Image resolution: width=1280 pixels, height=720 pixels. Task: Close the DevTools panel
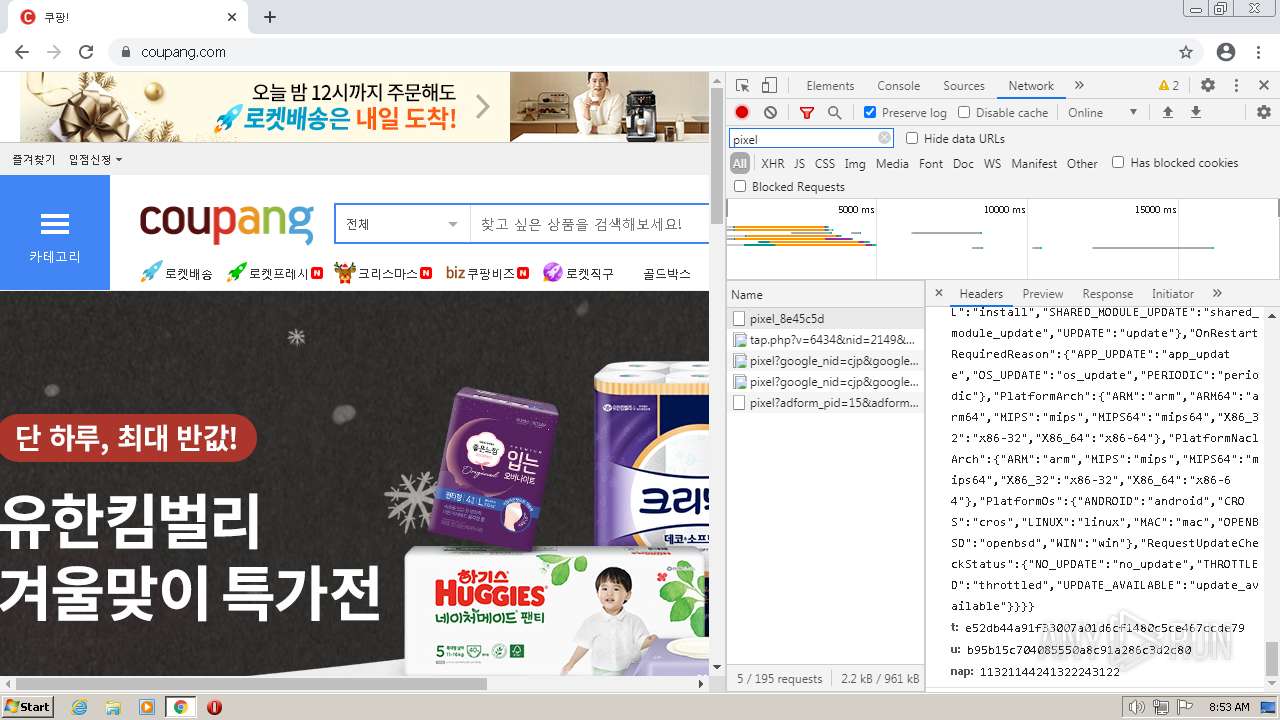coord(1264,86)
